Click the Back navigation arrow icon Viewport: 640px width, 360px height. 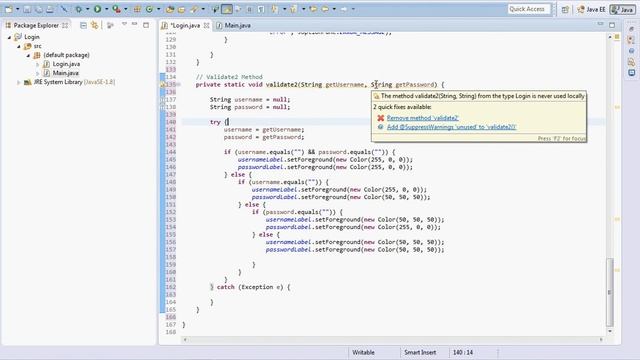(x=325, y=9)
